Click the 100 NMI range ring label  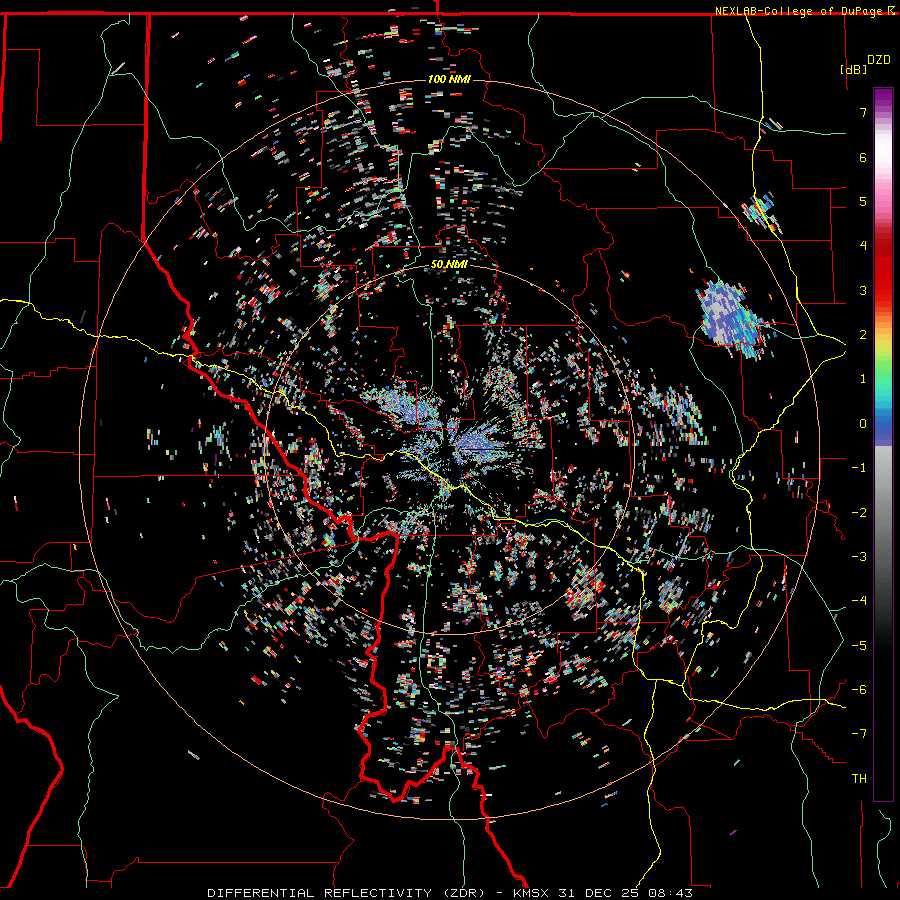449,79
